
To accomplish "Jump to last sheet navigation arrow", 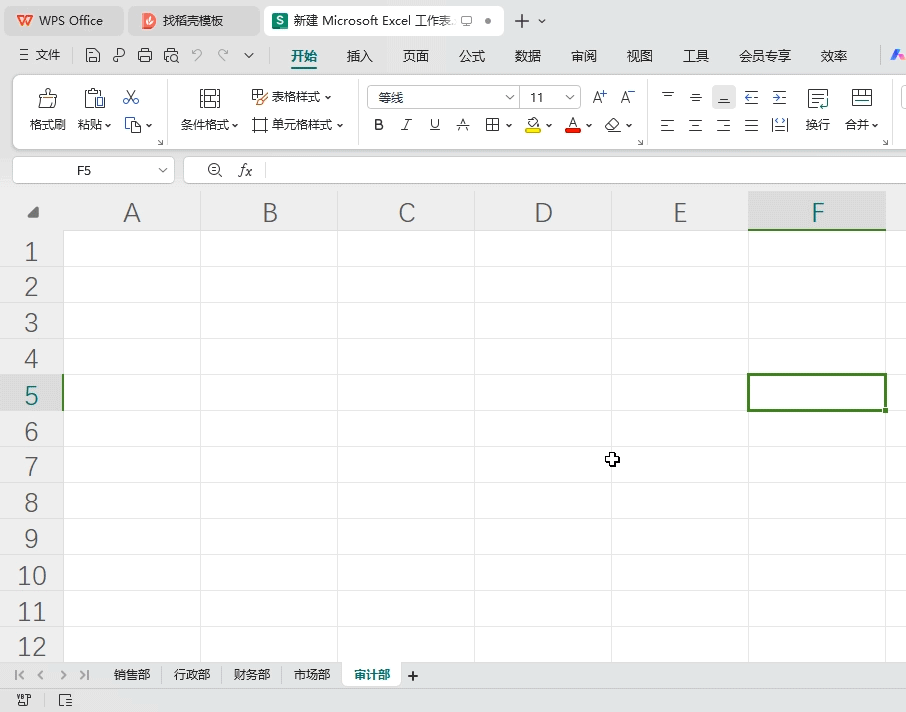I will click(84, 674).
